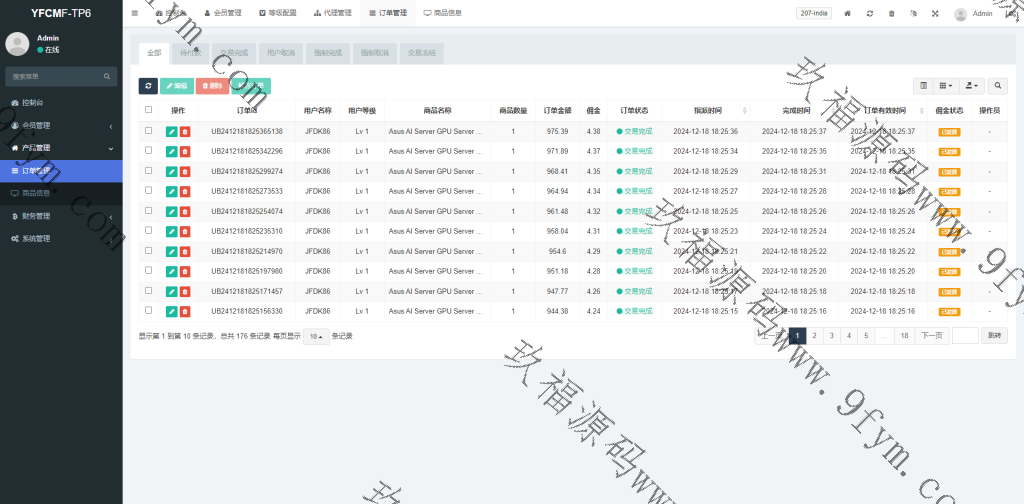Image resolution: width=1024 pixels, height=504 pixels.
Task: Open the search icon in the table toolbar
Action: pyautogui.click(x=997, y=86)
